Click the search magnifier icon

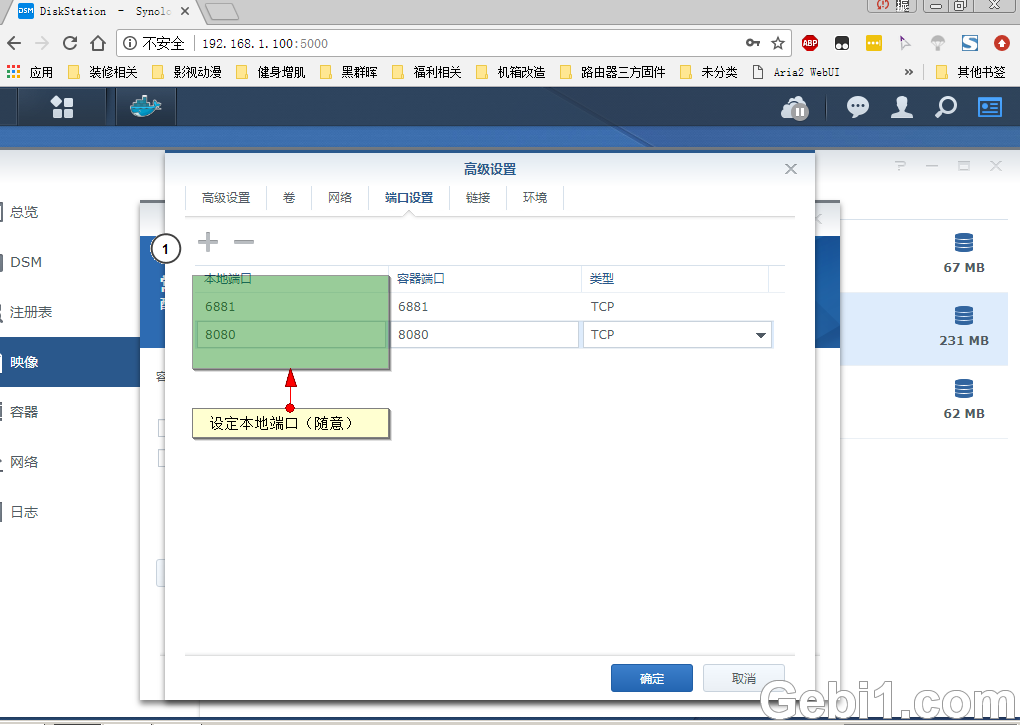coord(944,107)
